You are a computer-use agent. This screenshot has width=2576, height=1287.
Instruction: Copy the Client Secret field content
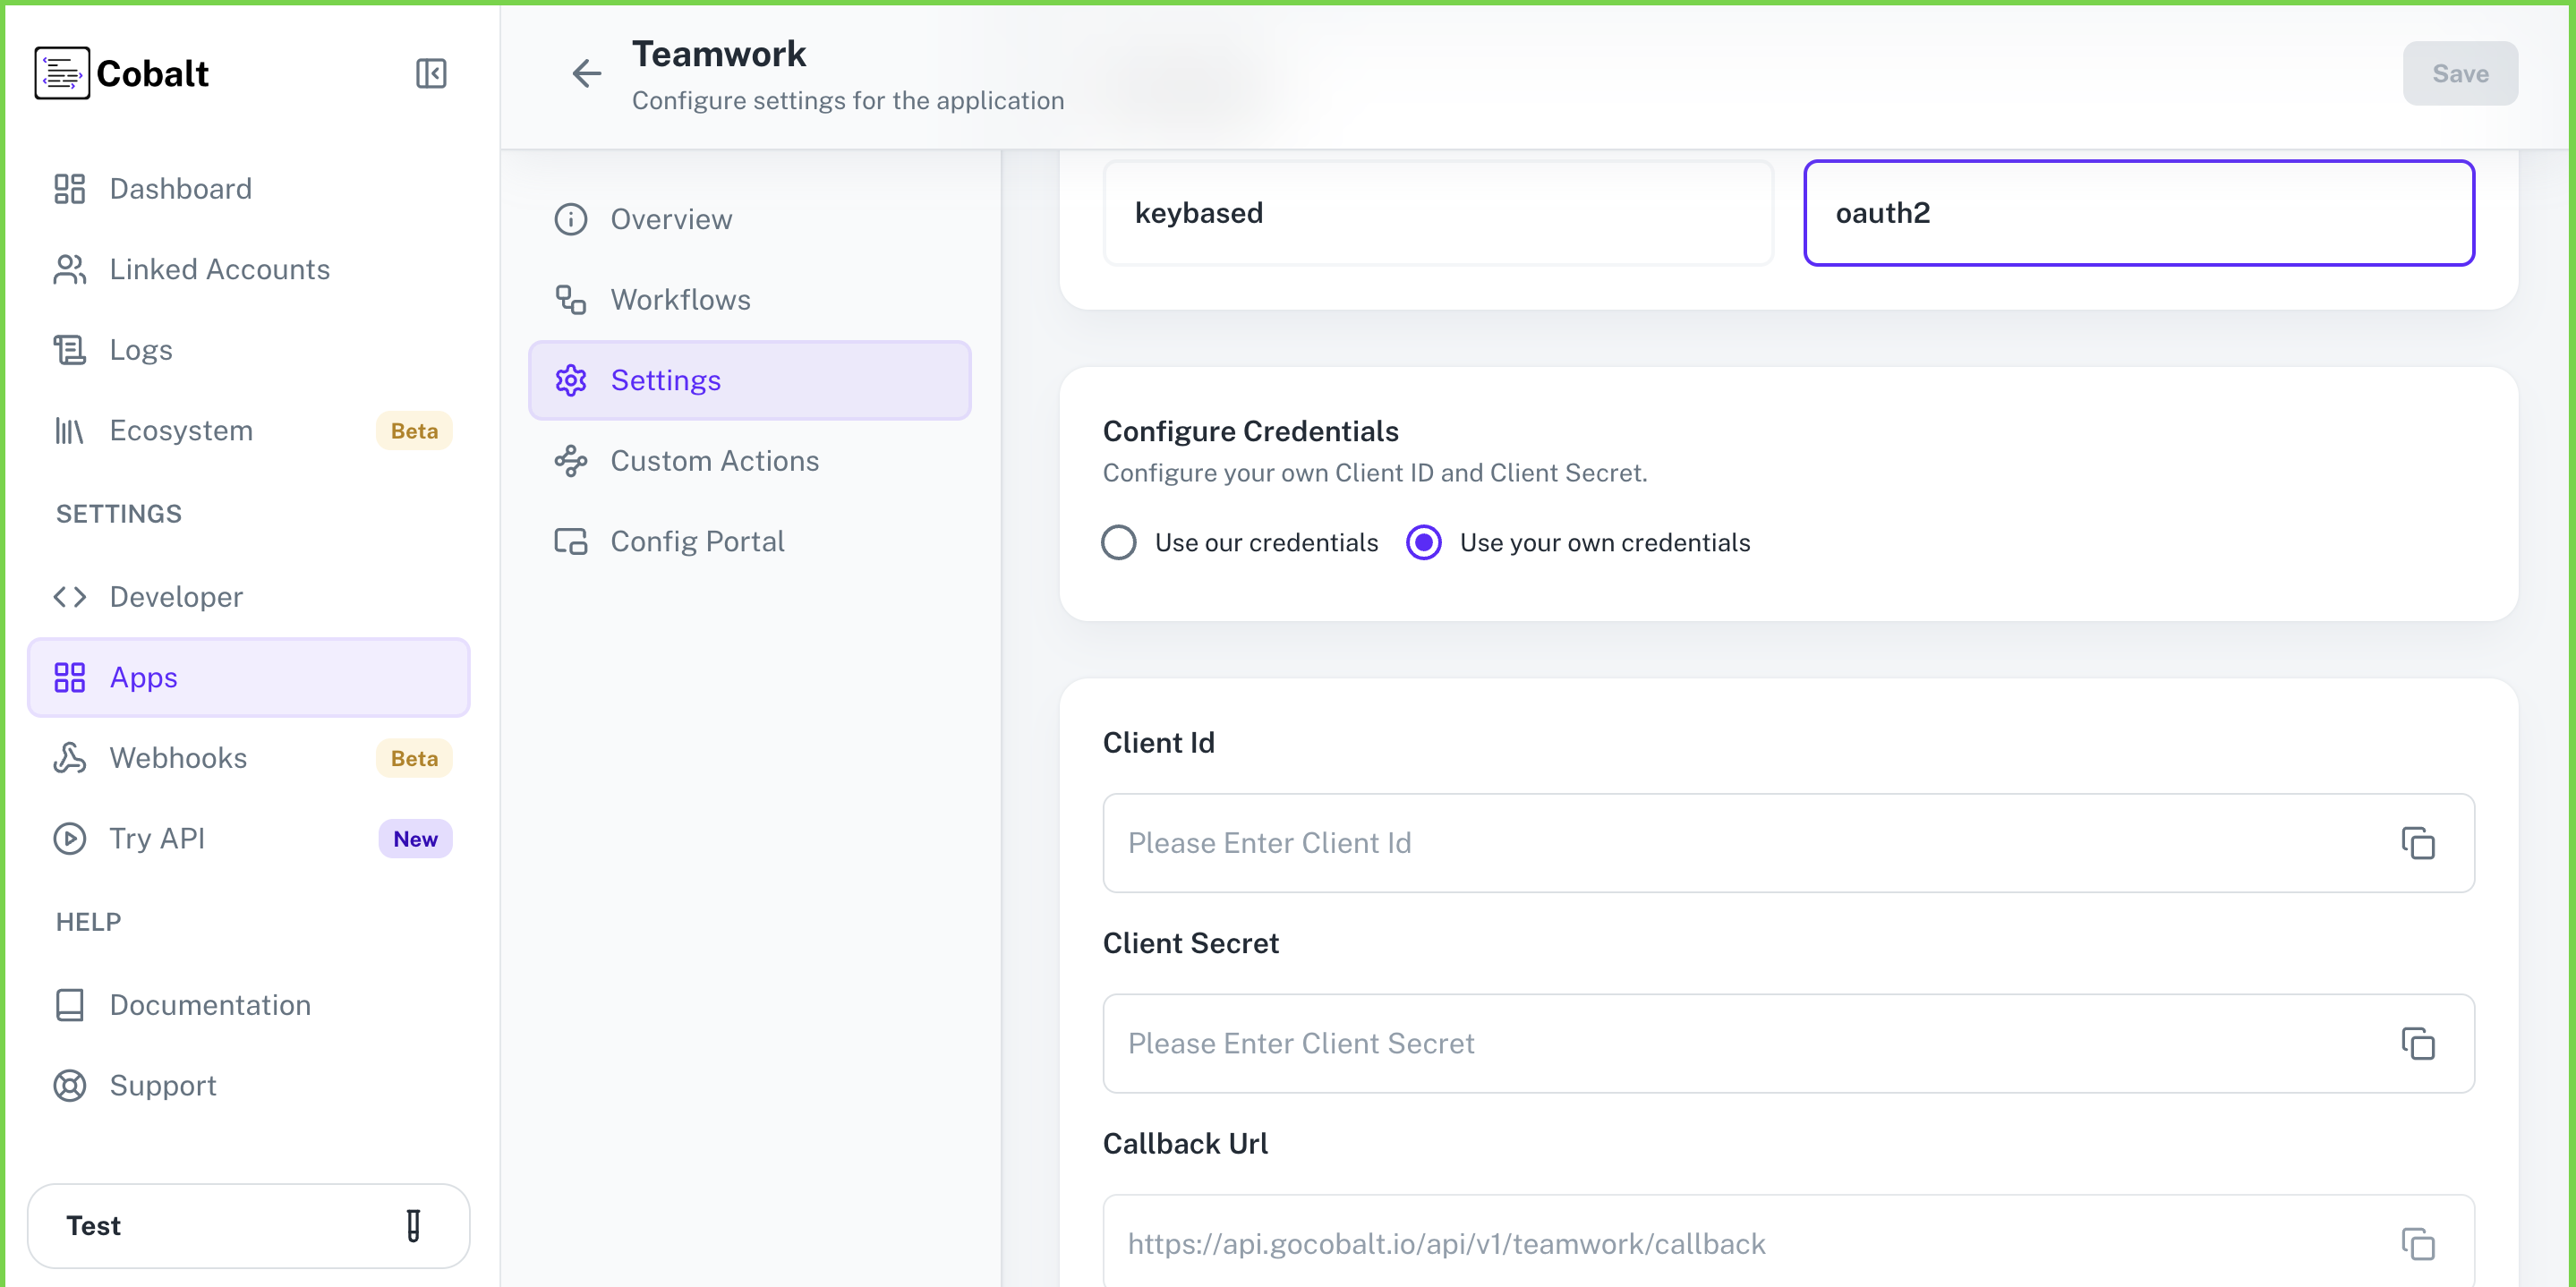(x=2419, y=1044)
